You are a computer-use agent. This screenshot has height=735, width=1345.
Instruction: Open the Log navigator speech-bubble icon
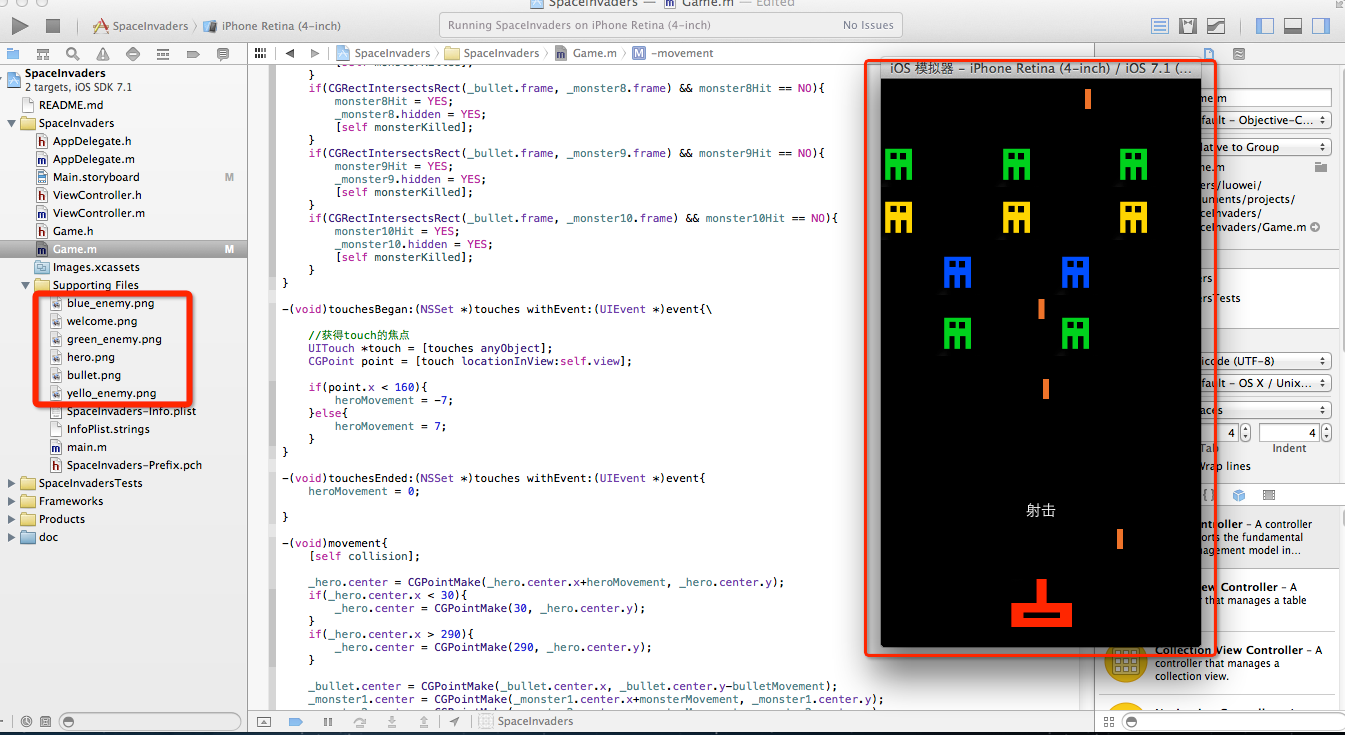(223, 53)
